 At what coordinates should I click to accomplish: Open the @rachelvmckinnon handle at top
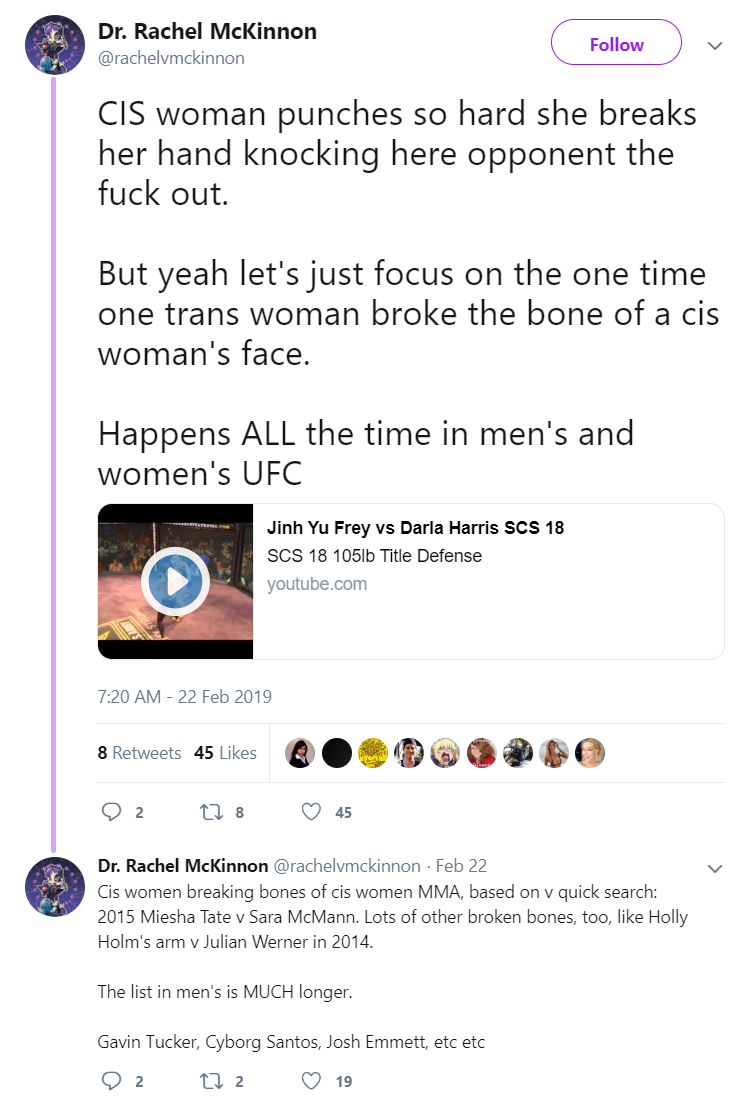(171, 58)
